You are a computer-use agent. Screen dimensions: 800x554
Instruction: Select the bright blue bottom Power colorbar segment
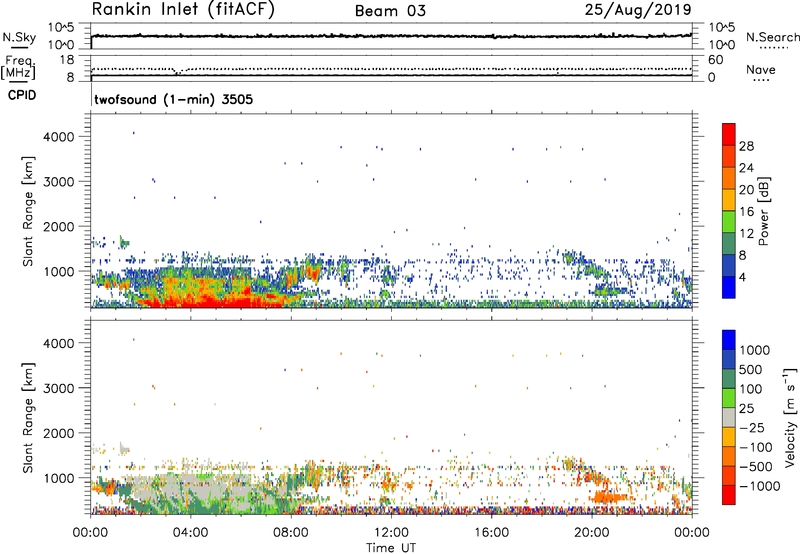click(x=729, y=287)
